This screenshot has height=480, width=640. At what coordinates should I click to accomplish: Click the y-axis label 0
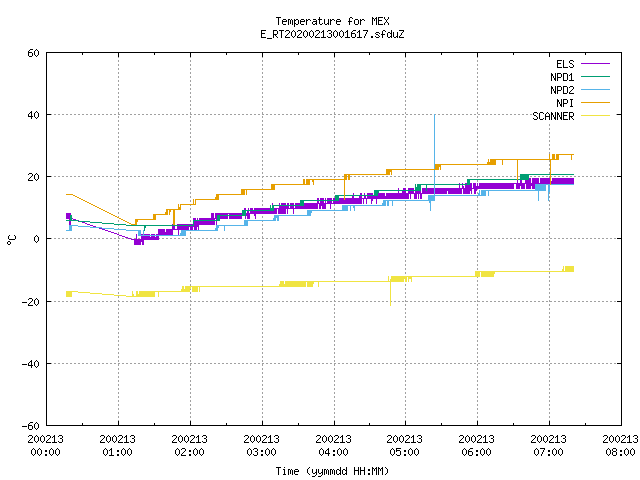pyautogui.click(x=36, y=239)
